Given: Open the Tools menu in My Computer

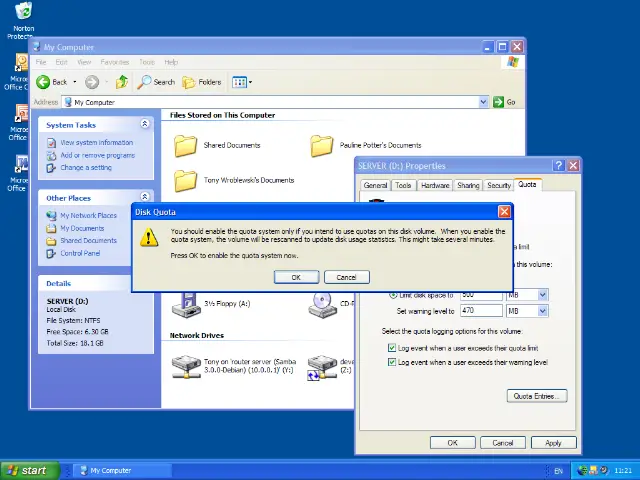Looking at the screenshot, I should click(147, 62).
